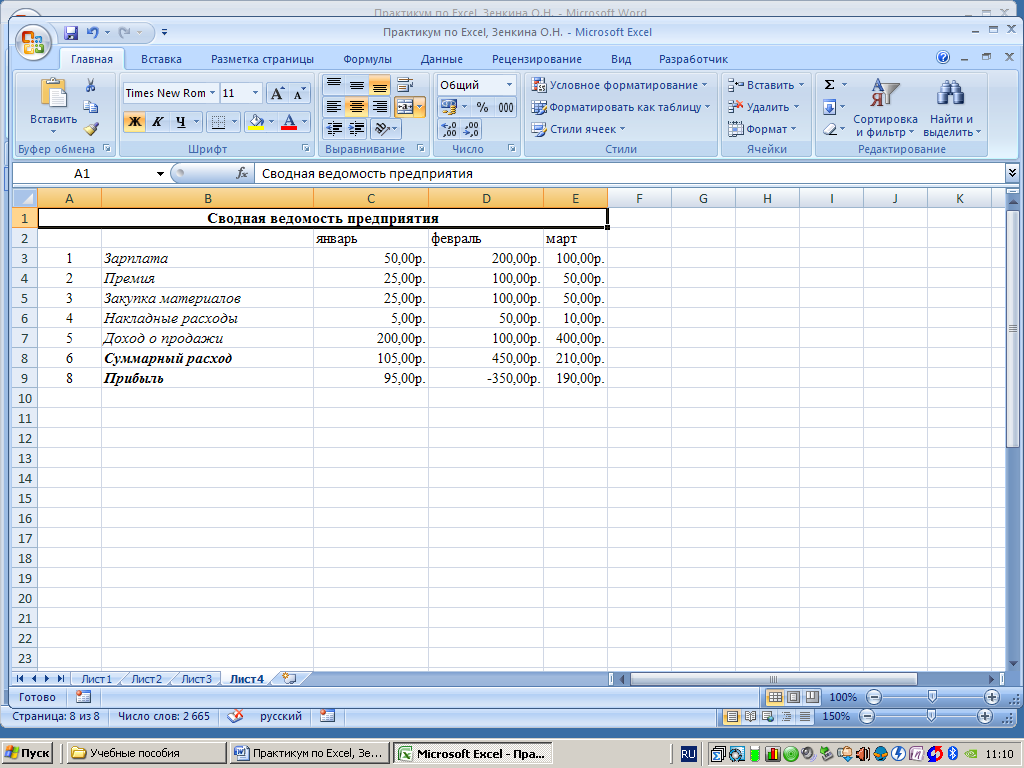Viewport: 1024px width, 768px height.
Task: Increase indent in the alignment group
Action: (357, 129)
